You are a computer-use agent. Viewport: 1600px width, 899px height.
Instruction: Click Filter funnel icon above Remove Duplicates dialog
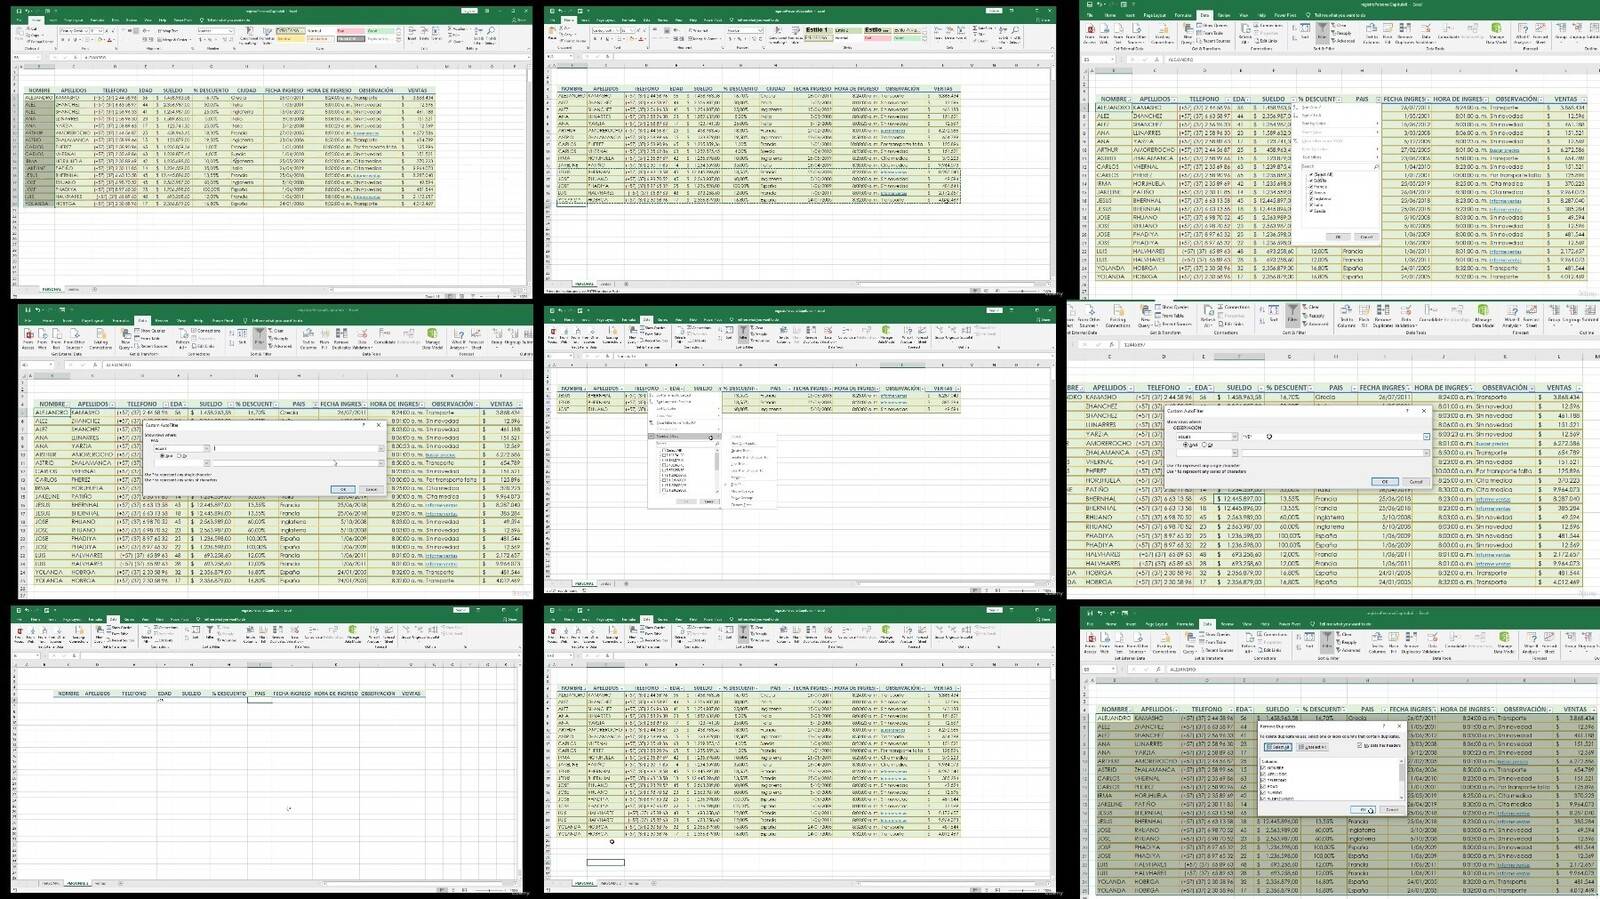[x=1327, y=641]
